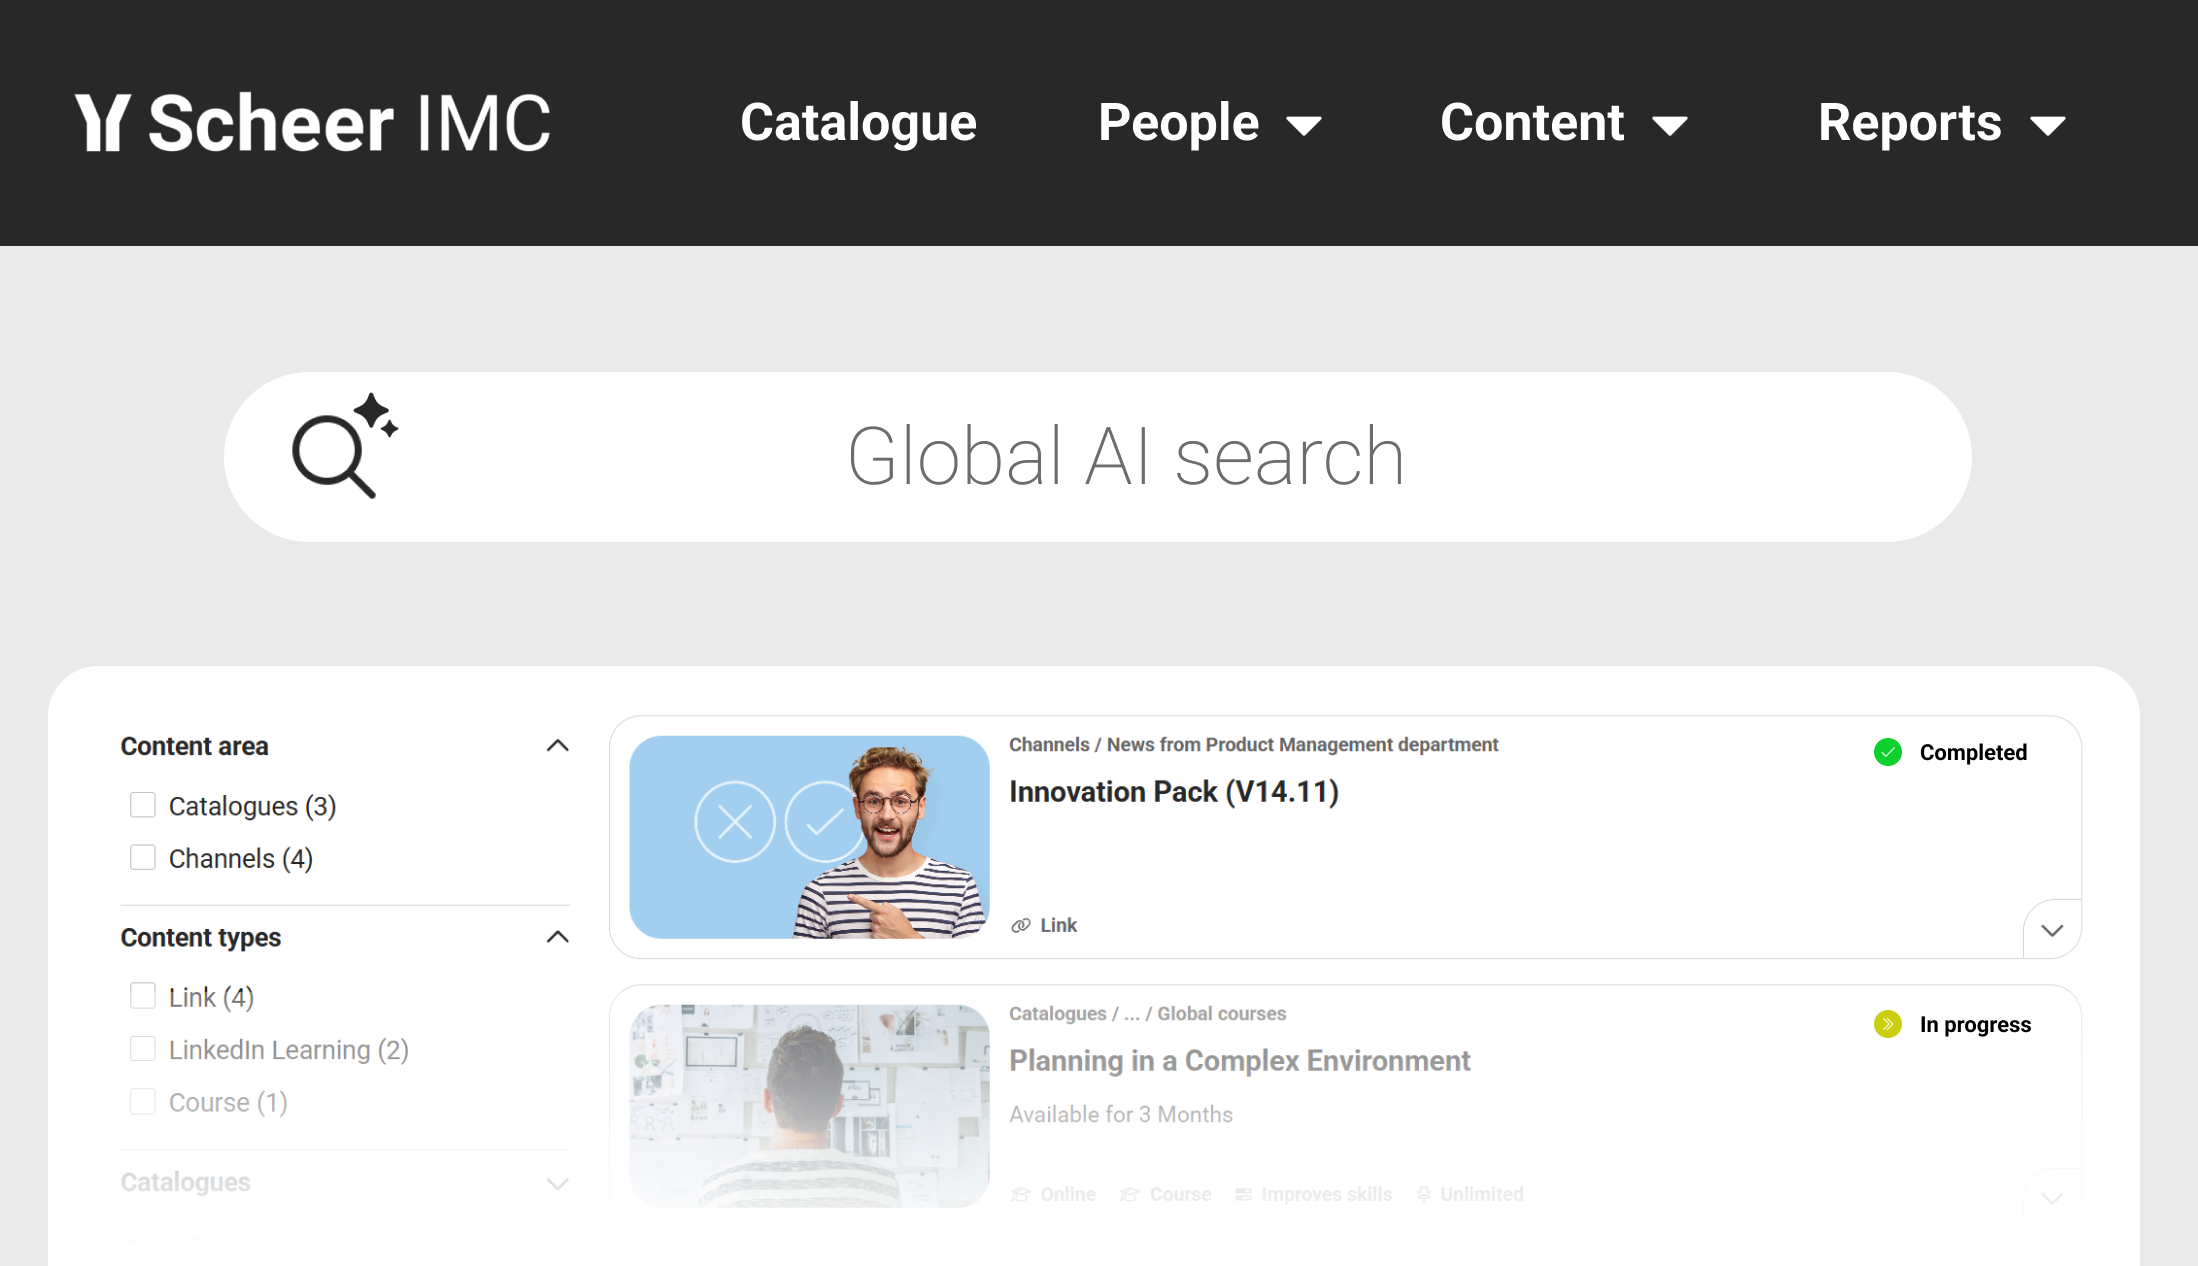The width and height of the screenshot is (2198, 1266).
Task: Click the Scheer IMC logo
Action: tap(313, 123)
